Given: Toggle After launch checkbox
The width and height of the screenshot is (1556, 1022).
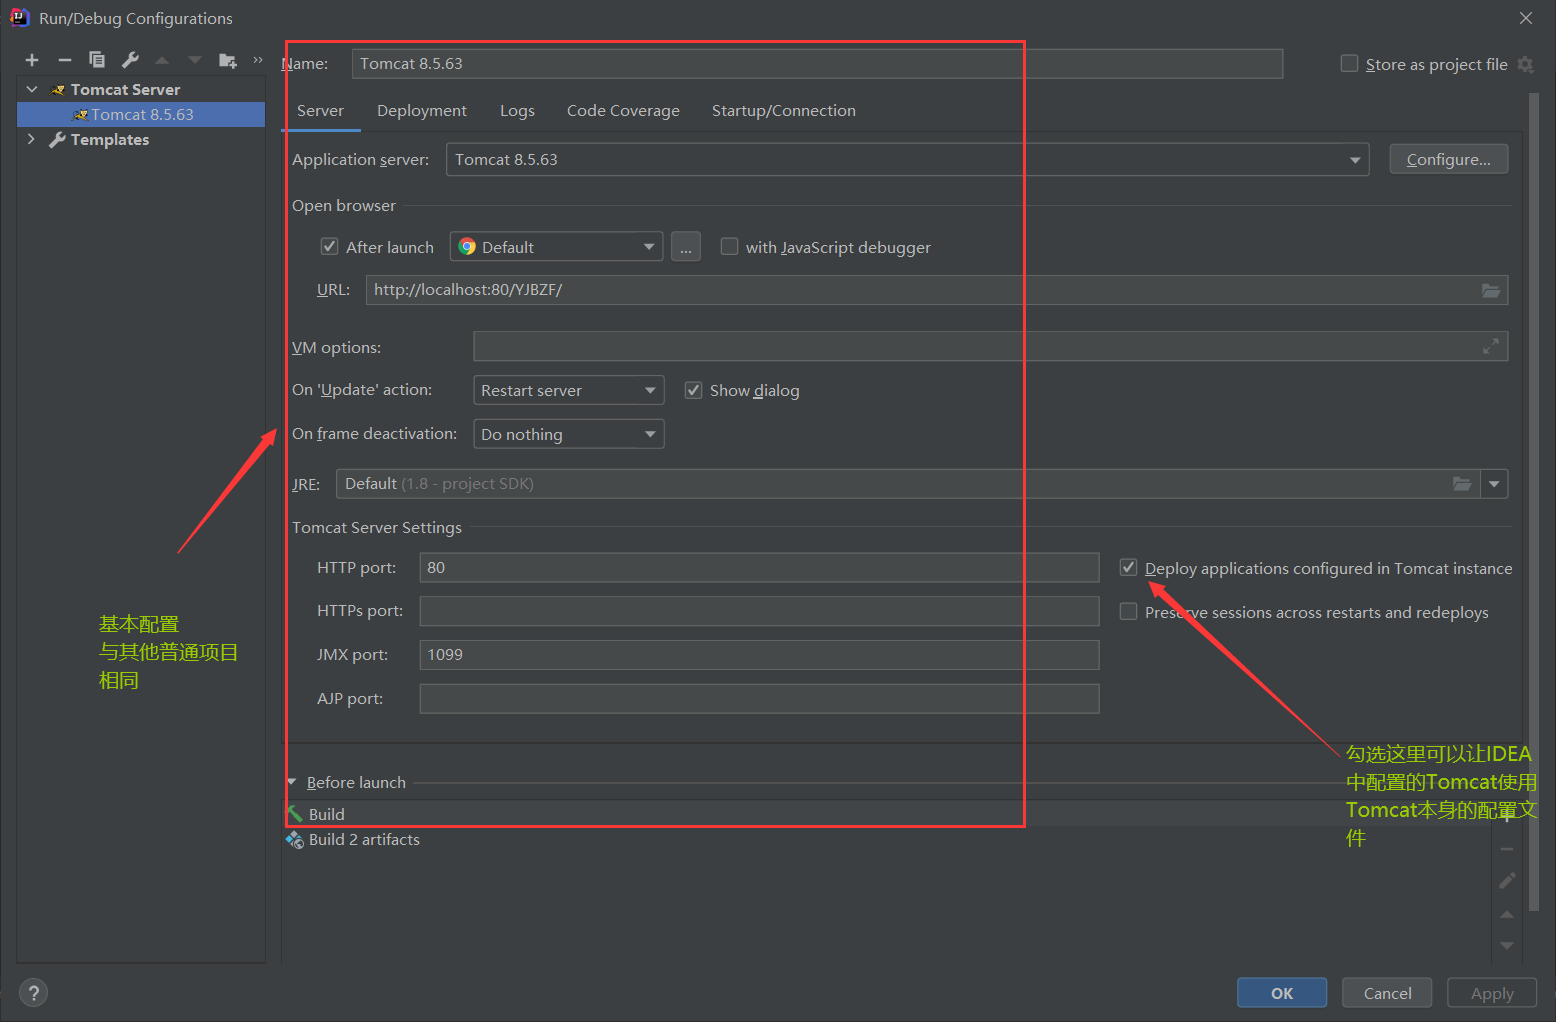Looking at the screenshot, I should (x=329, y=246).
